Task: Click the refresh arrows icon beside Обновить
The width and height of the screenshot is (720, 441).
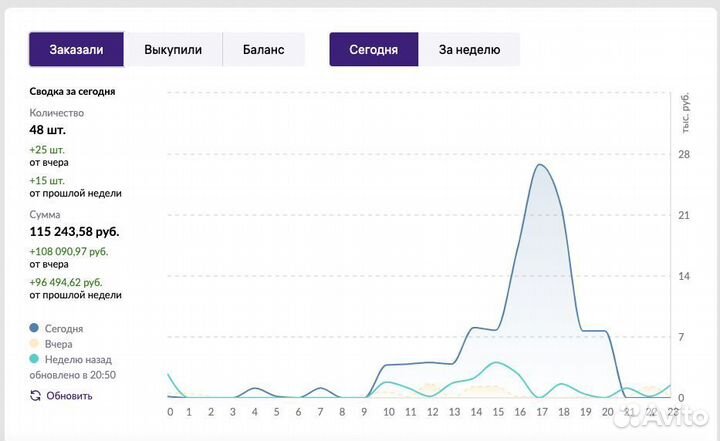Action: point(36,395)
